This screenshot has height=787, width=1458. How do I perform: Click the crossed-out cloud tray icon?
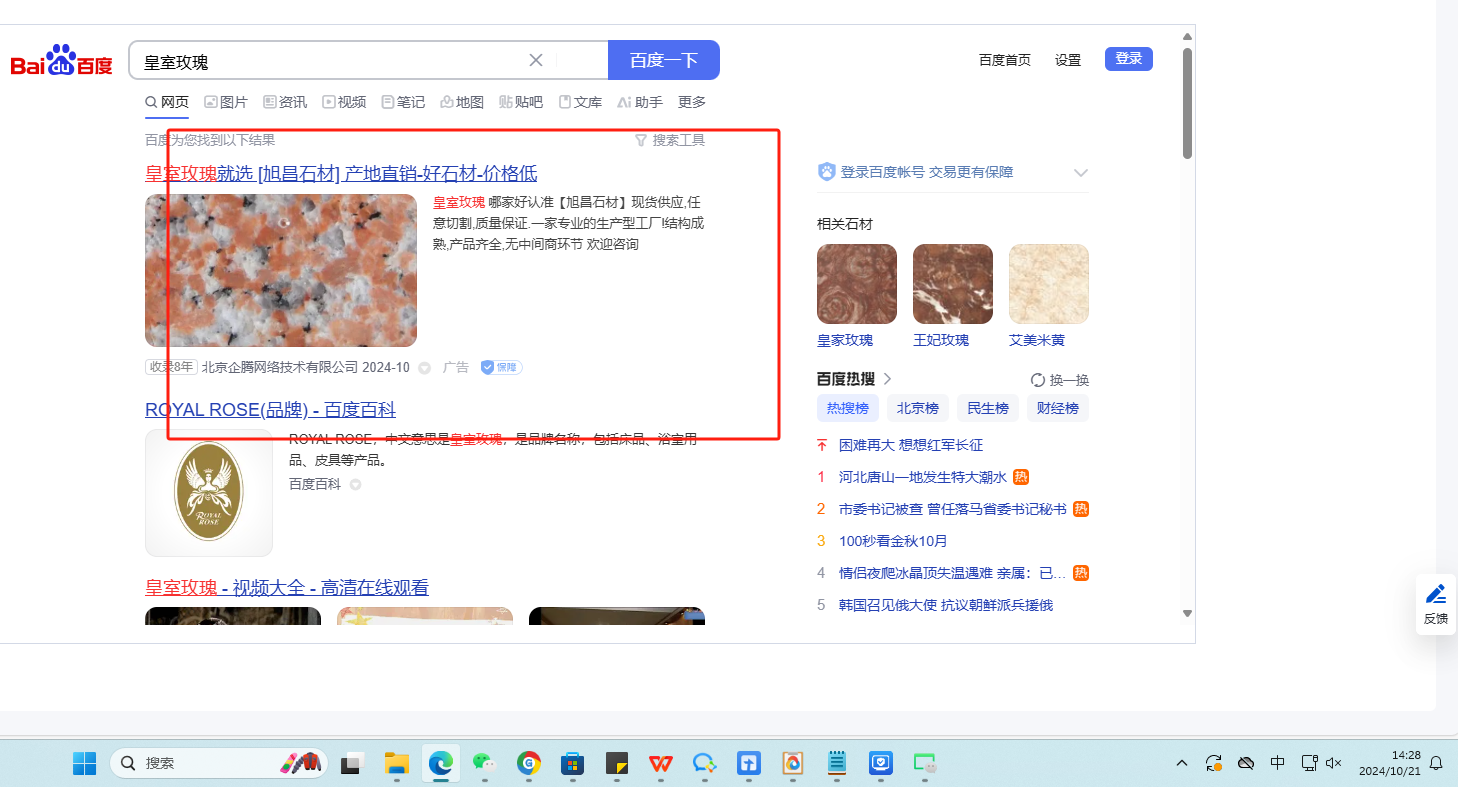click(x=1246, y=763)
